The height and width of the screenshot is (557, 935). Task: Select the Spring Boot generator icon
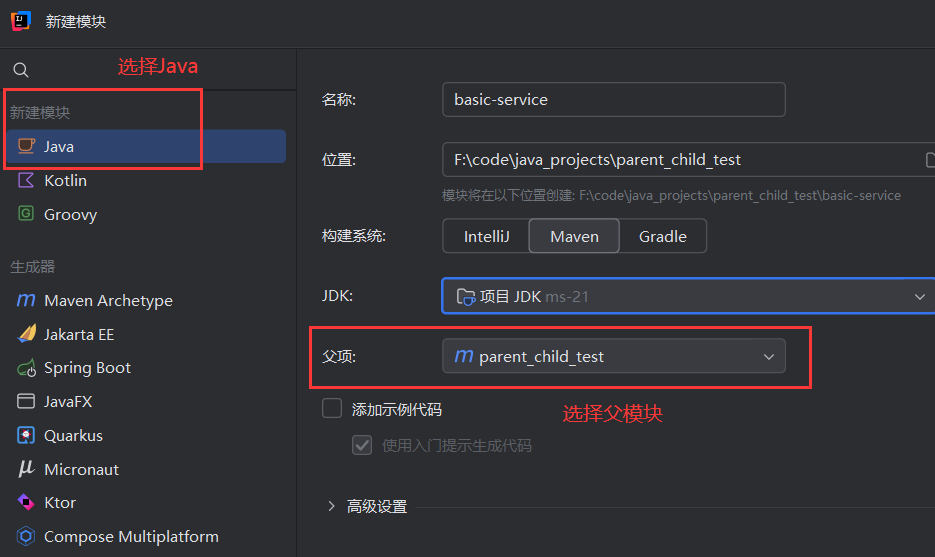click(26, 368)
